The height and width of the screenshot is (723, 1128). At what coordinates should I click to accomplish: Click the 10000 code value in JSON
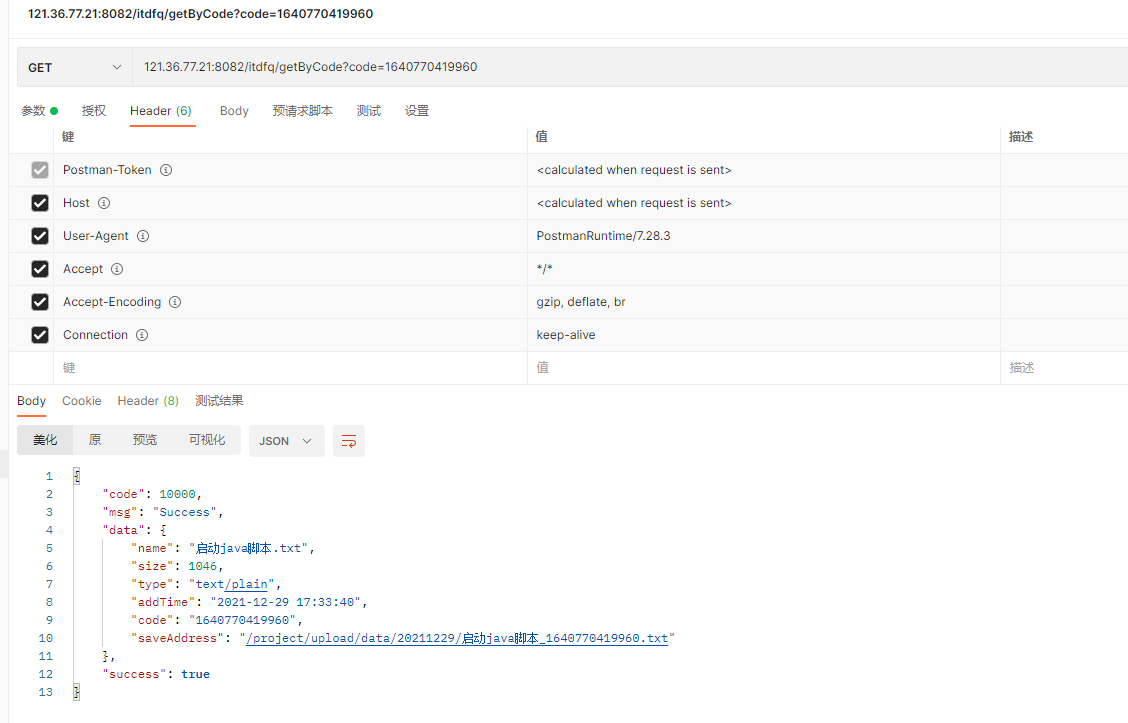pyautogui.click(x=178, y=494)
